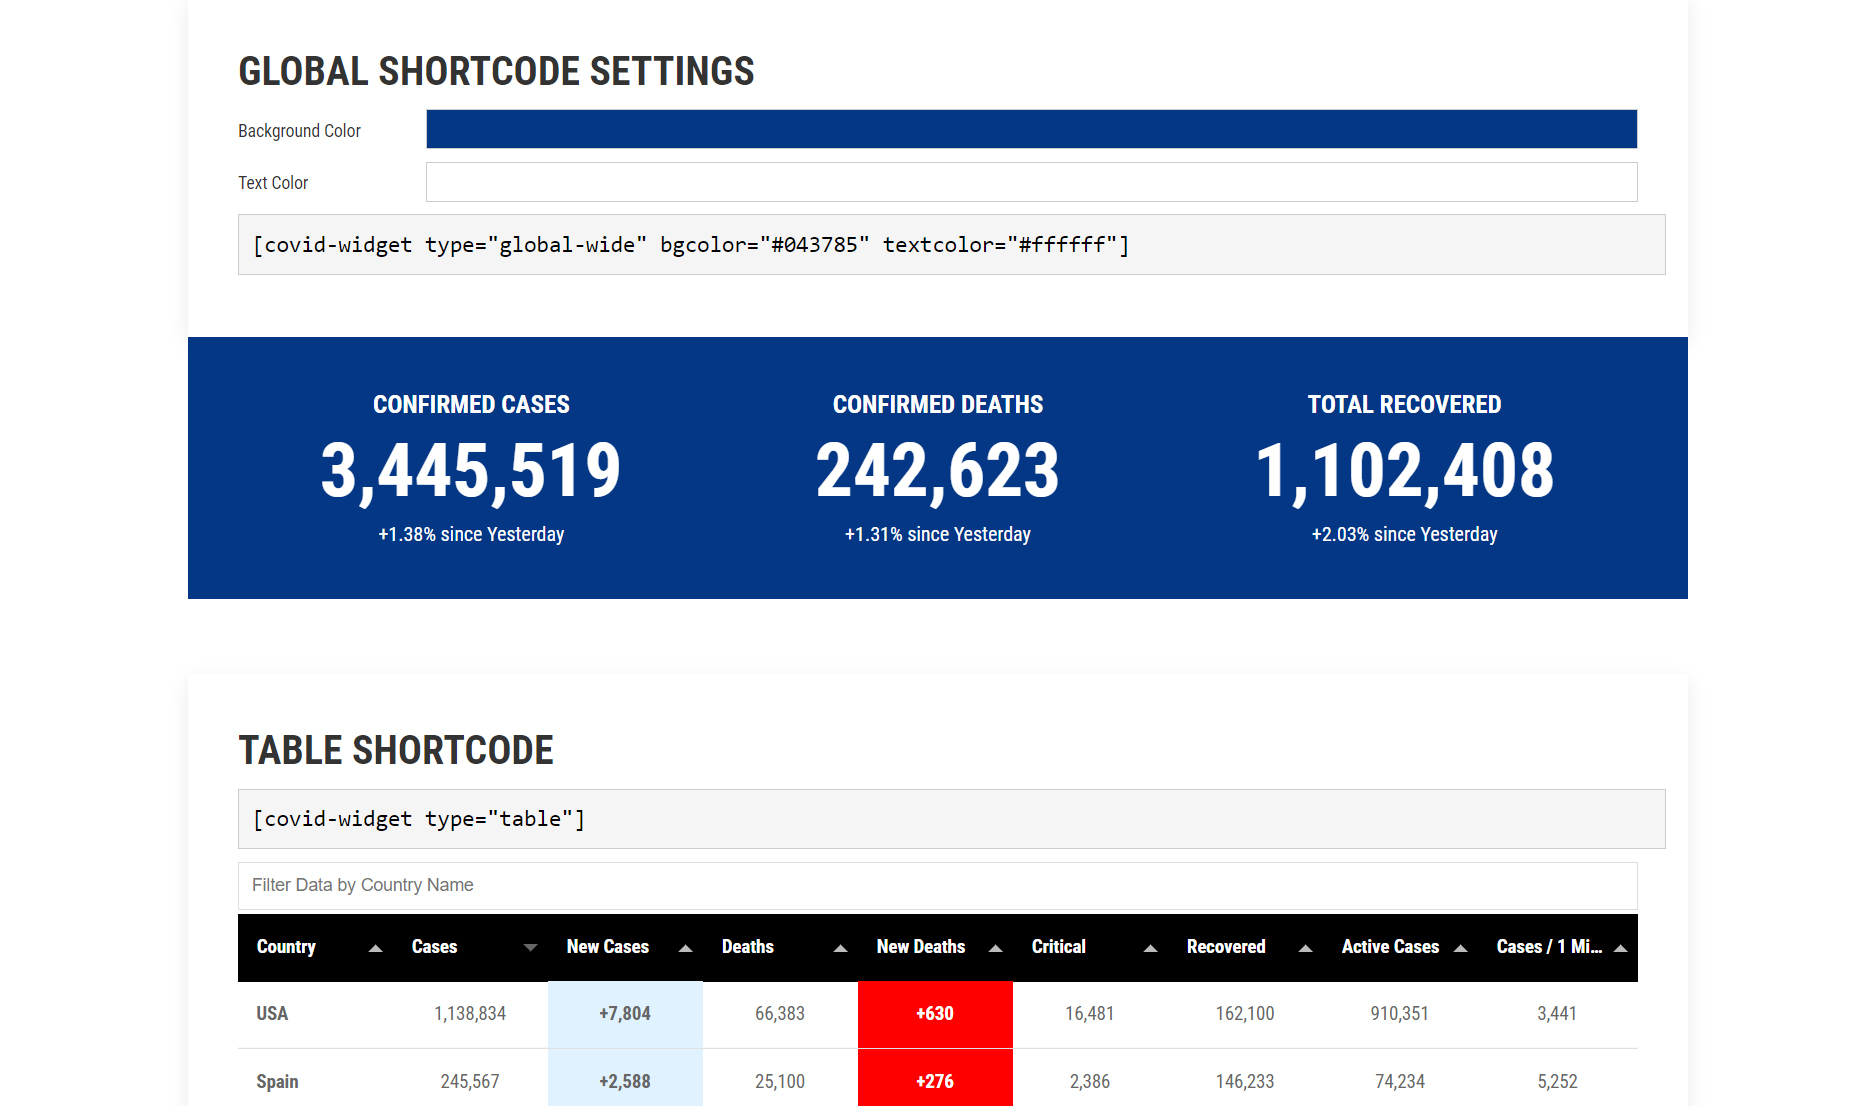Open the Text Color picker field
Viewport: 1875px width, 1106px height.
[1032, 182]
